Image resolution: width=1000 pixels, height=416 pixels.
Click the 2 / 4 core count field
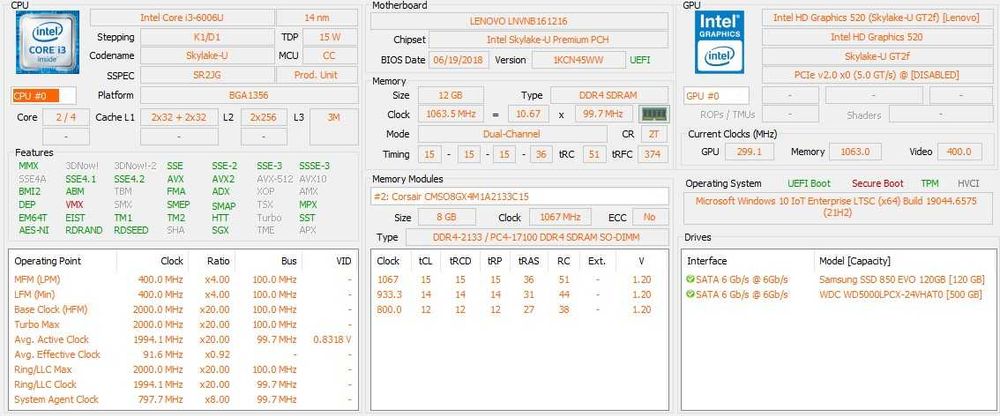pyautogui.click(x=66, y=117)
